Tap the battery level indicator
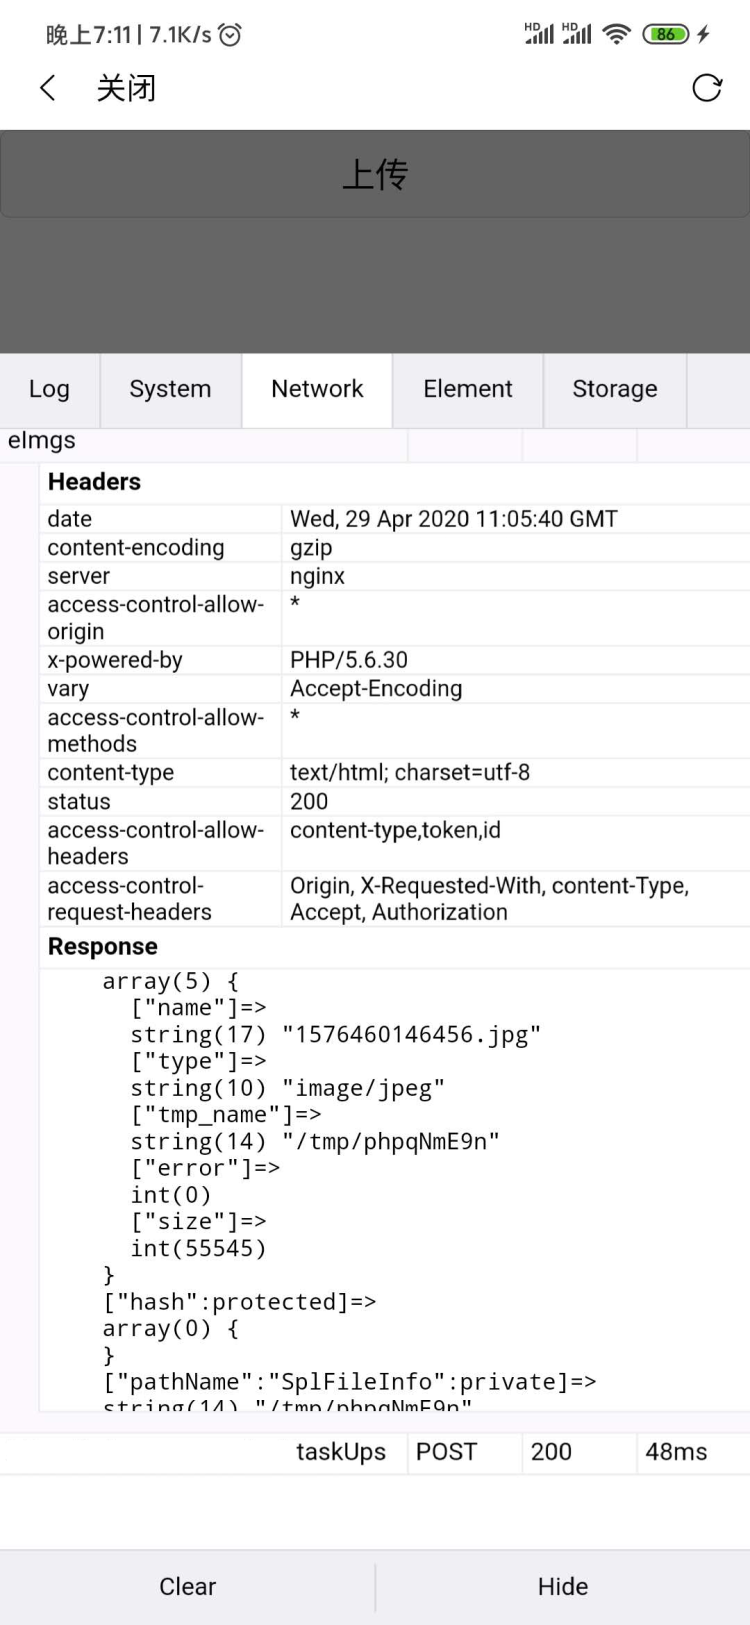750x1625 pixels. click(x=665, y=34)
